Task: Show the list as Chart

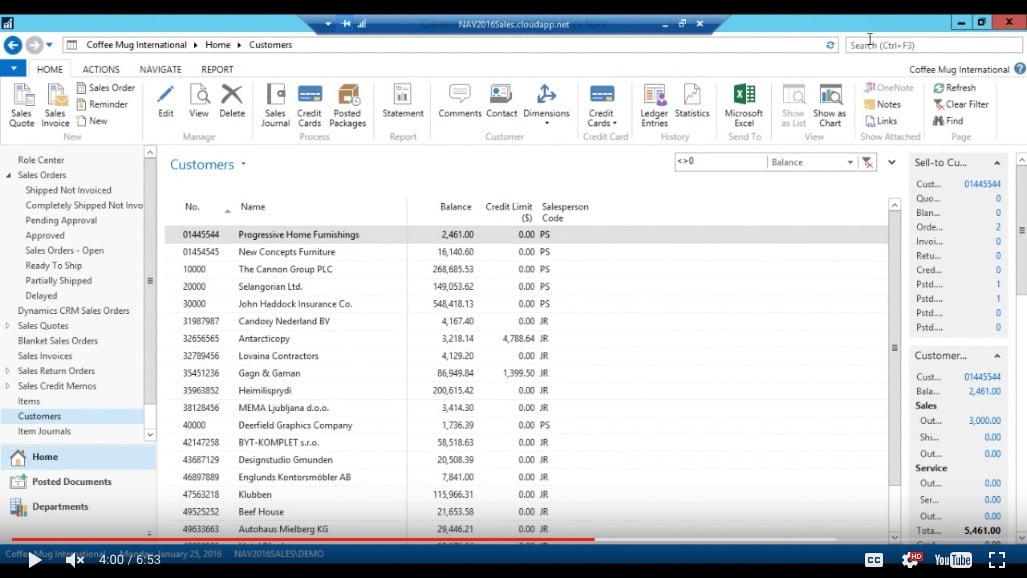Action: (x=830, y=105)
